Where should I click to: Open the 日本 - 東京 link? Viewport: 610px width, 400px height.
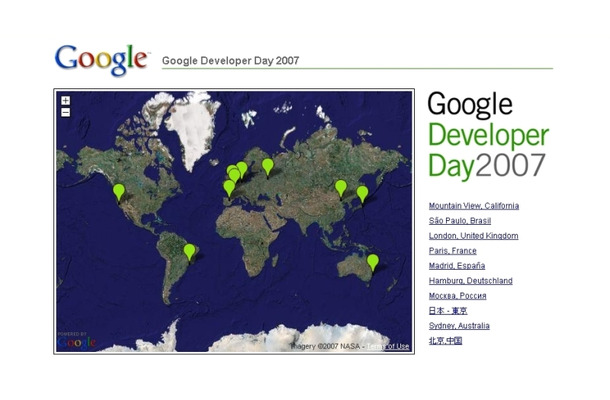tap(448, 311)
